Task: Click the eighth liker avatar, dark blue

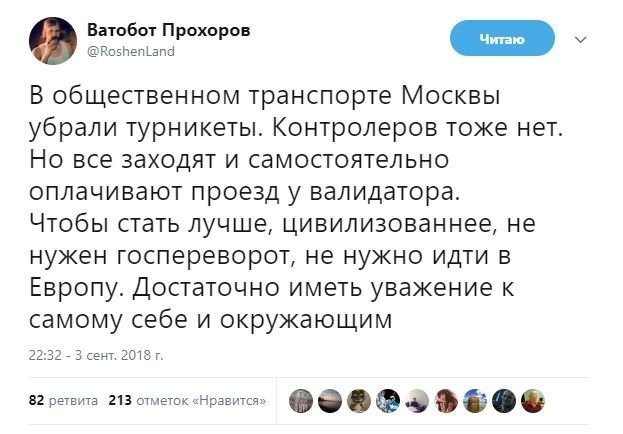Action: 505,401
